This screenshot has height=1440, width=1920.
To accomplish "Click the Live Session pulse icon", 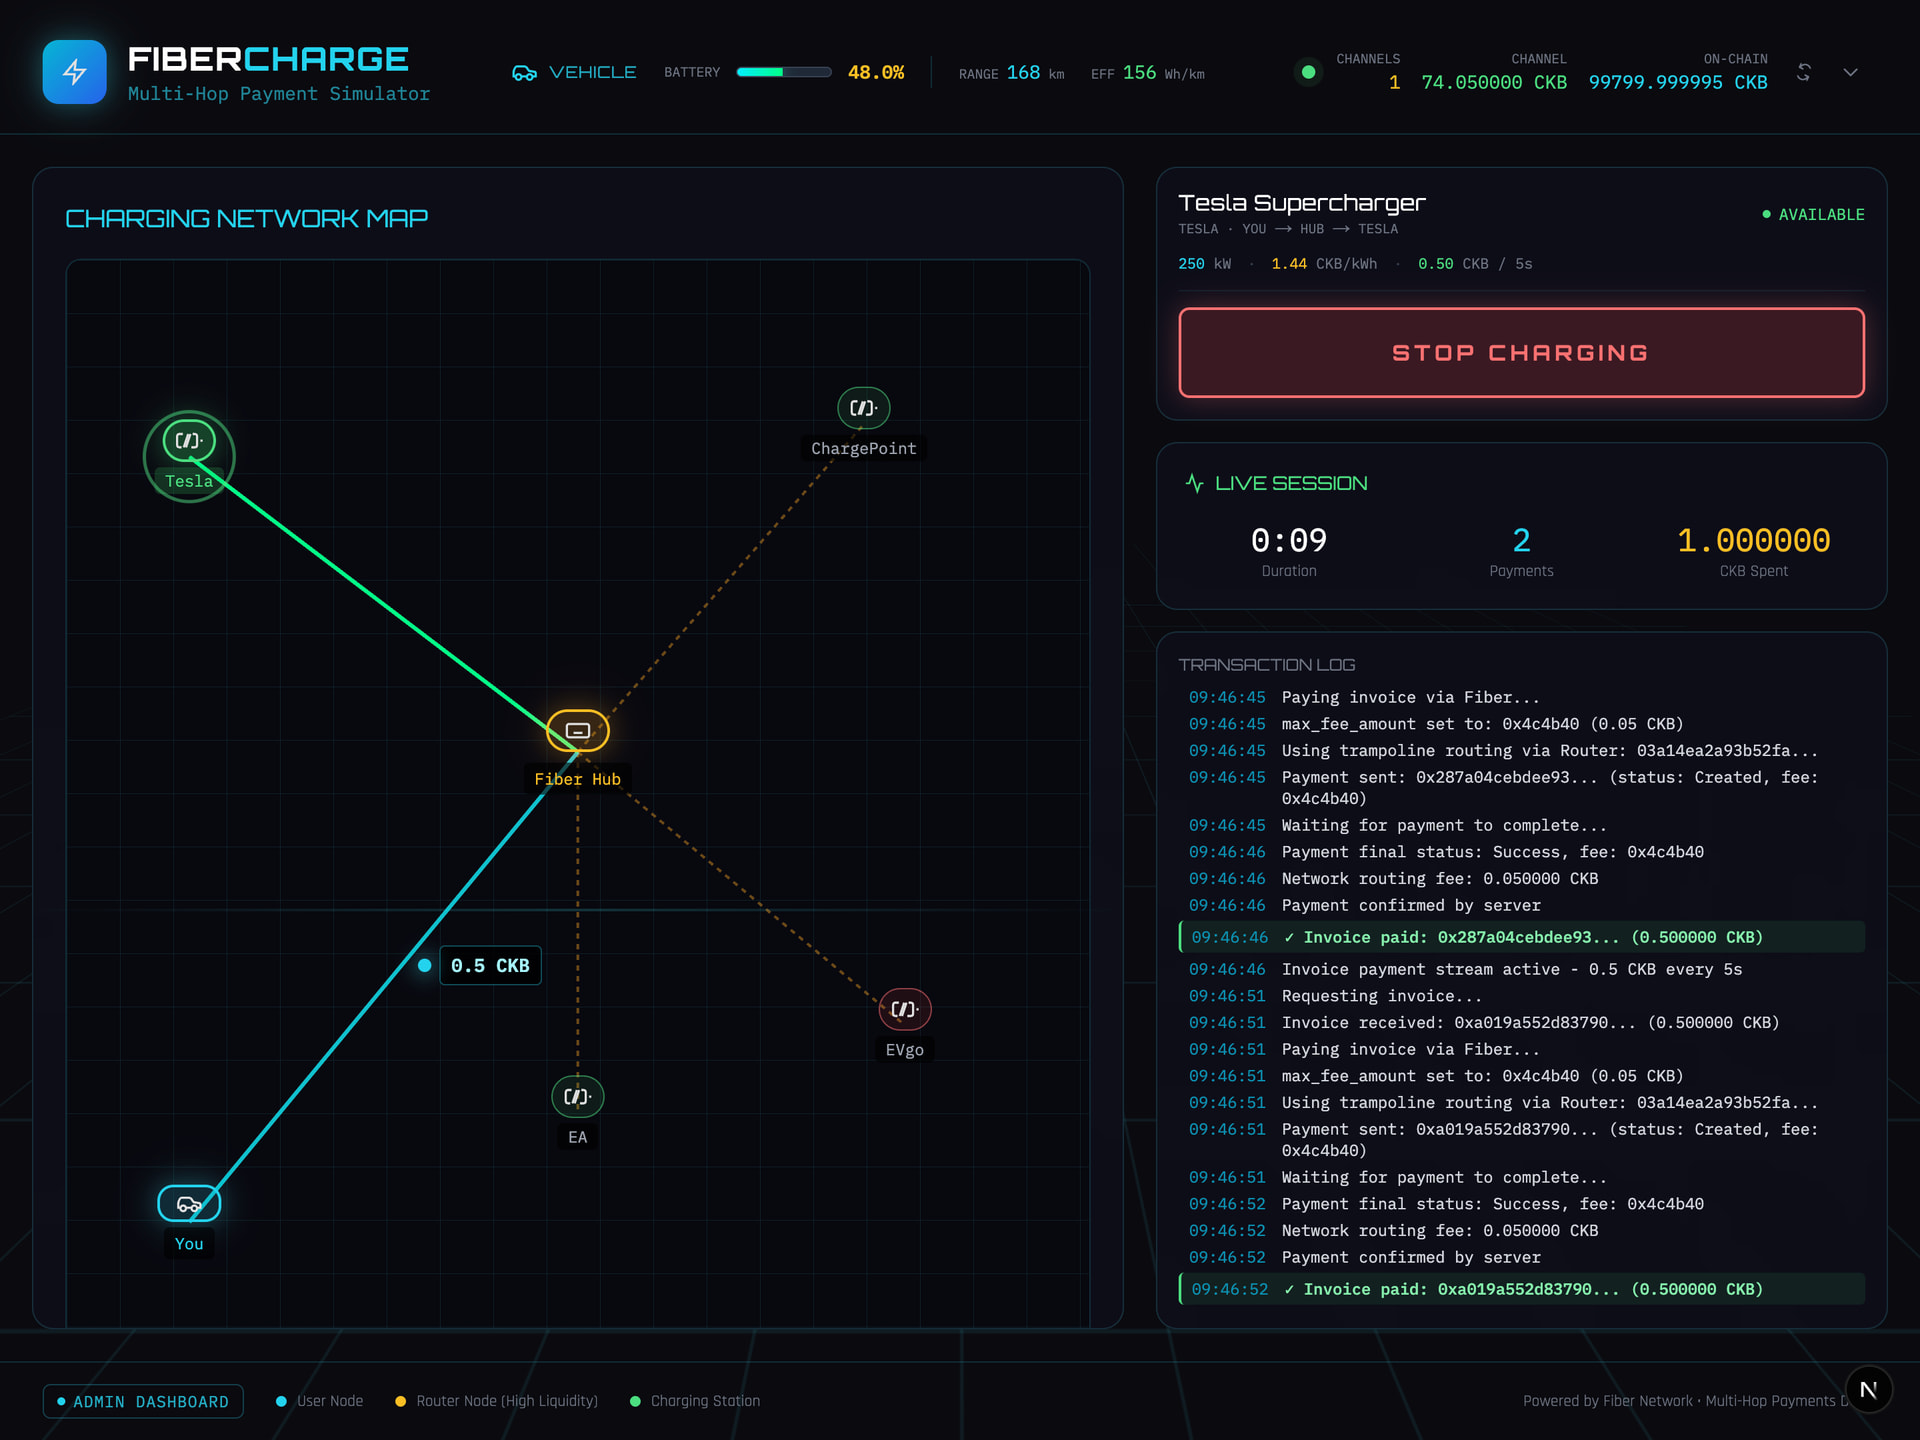I will pyautogui.click(x=1194, y=483).
